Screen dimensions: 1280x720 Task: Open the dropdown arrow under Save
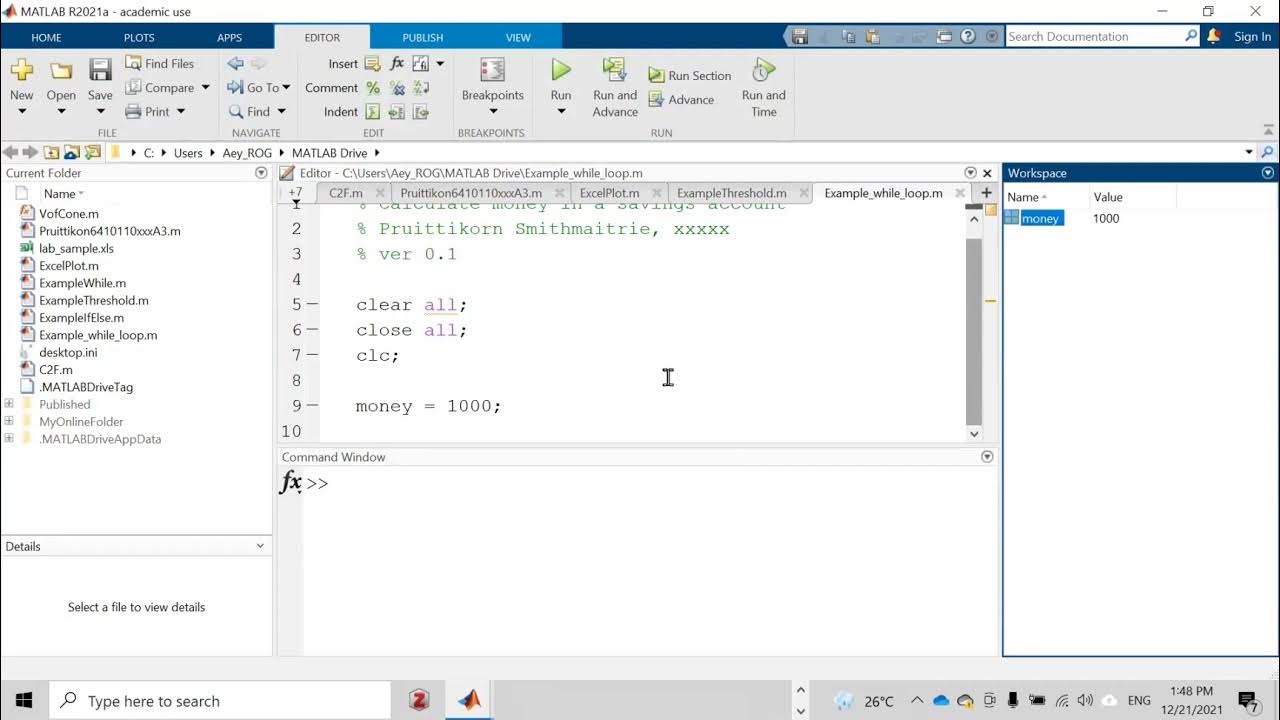(x=100, y=111)
